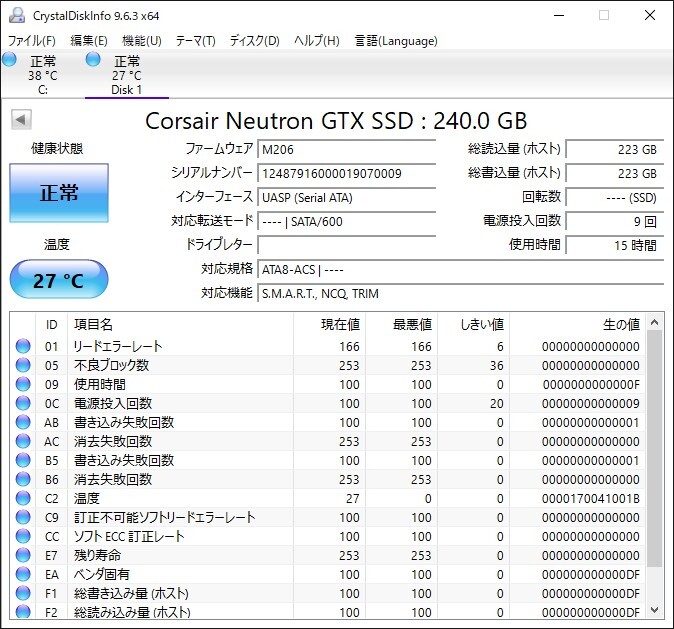Open the ファイル(F) menu
This screenshot has width=674, height=629.
coord(32,41)
